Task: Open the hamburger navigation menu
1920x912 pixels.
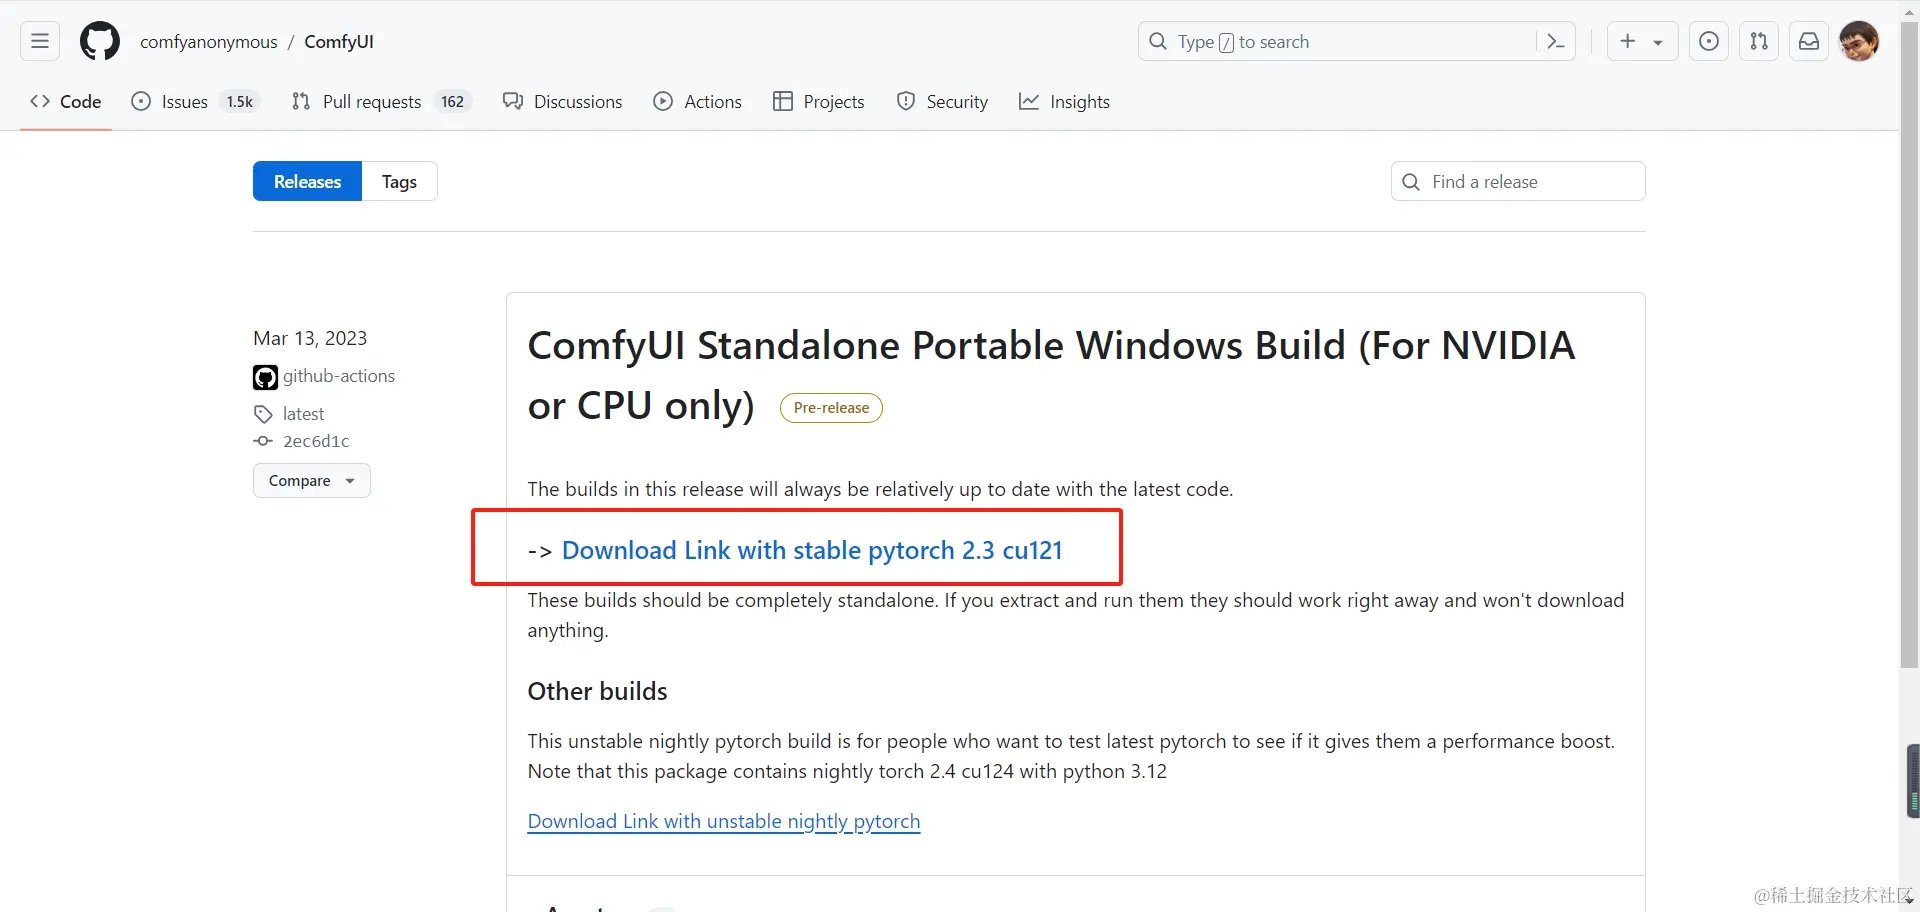Action: pos(40,41)
